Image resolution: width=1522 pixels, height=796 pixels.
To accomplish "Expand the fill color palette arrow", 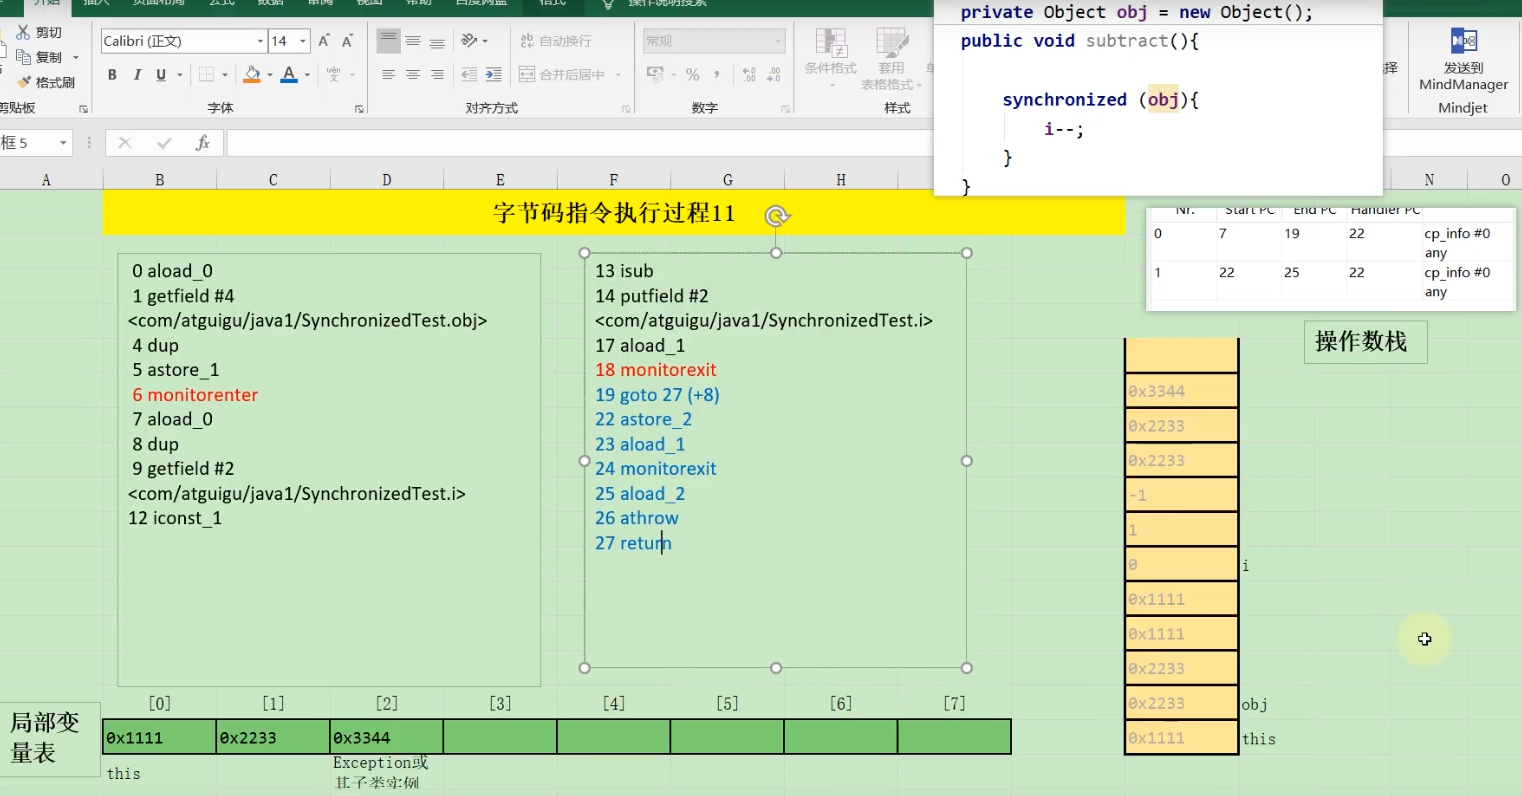I will (269, 75).
